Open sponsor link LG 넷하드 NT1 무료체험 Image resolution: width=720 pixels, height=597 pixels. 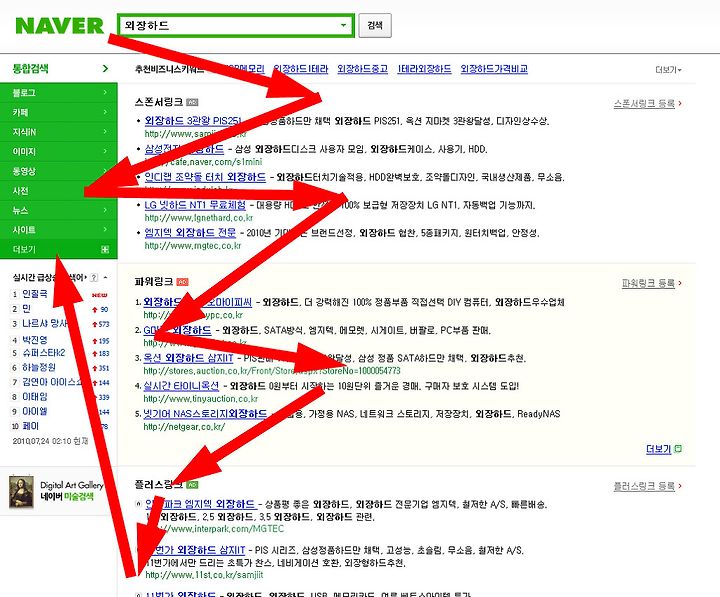point(195,205)
